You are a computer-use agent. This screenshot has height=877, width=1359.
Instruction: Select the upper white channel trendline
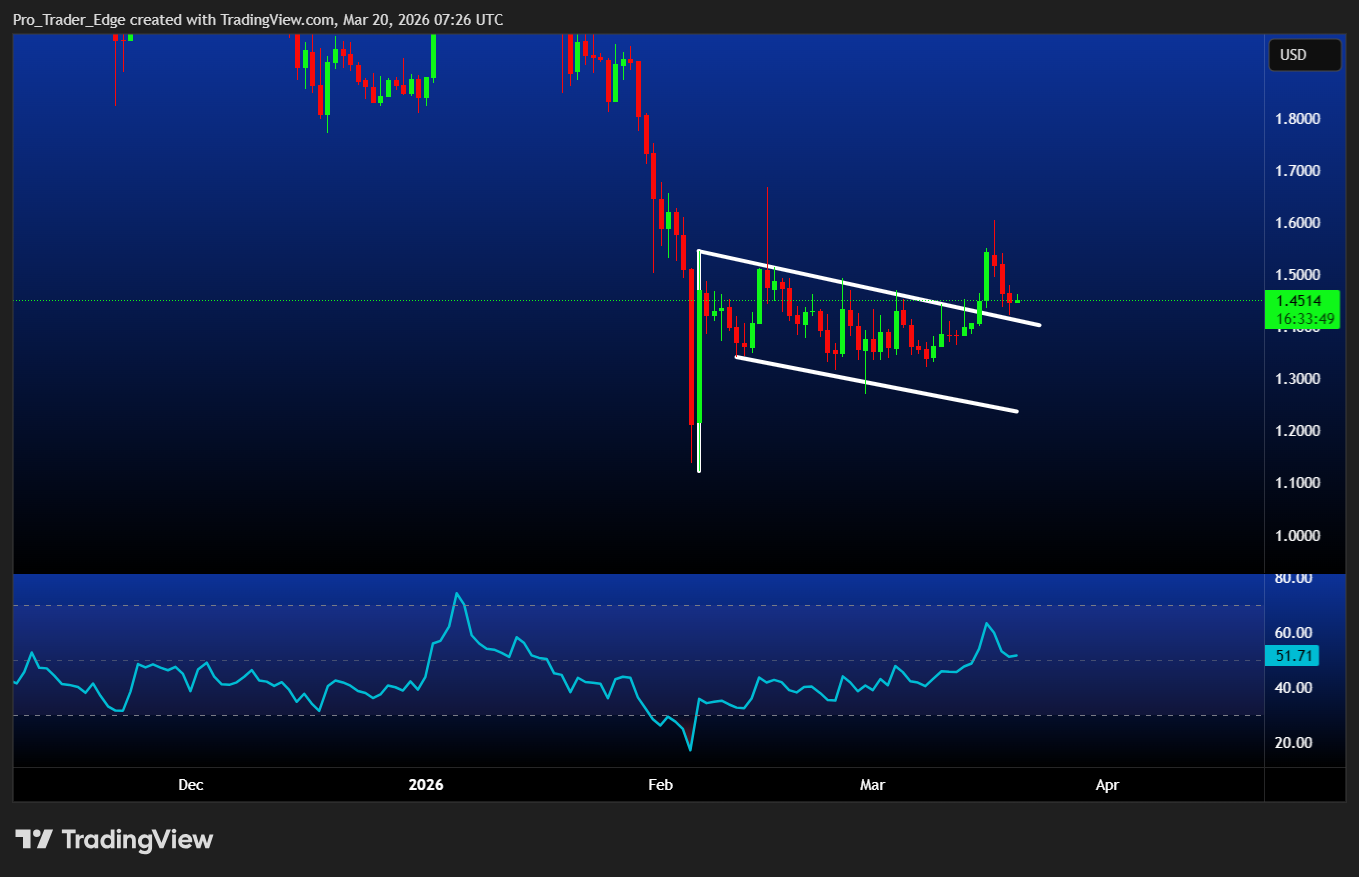click(870, 288)
